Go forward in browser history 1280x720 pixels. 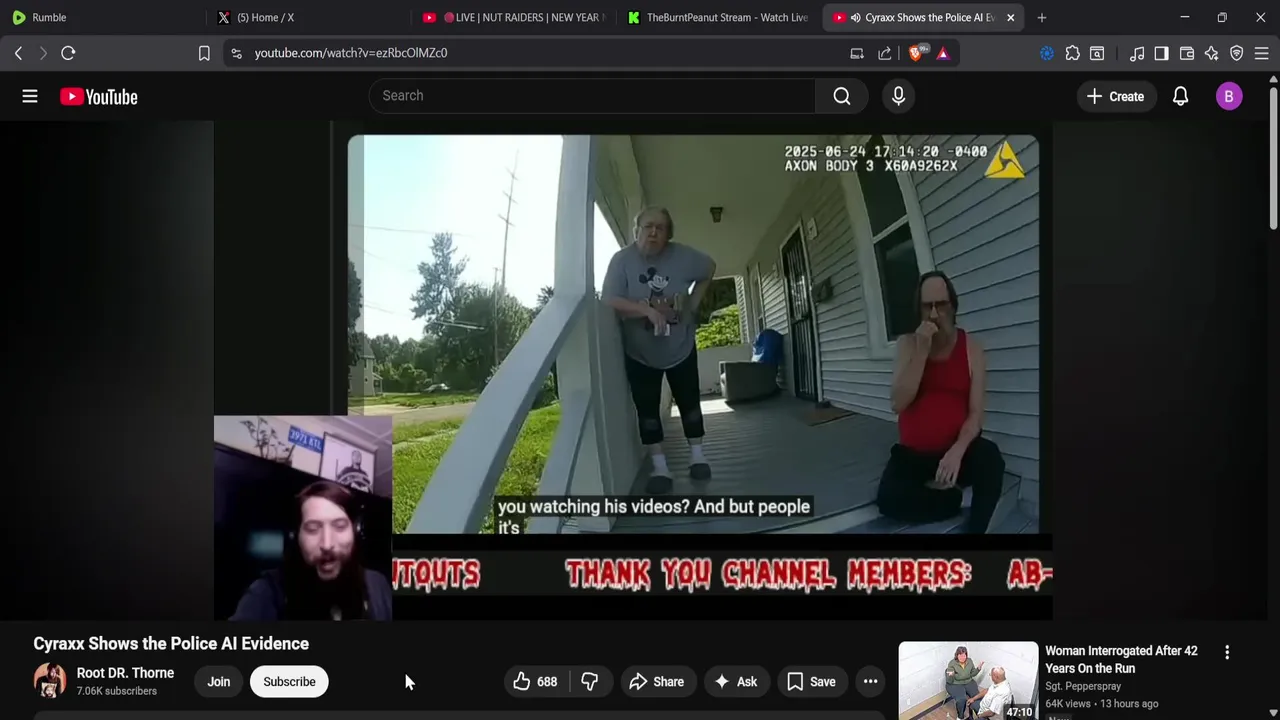43,53
